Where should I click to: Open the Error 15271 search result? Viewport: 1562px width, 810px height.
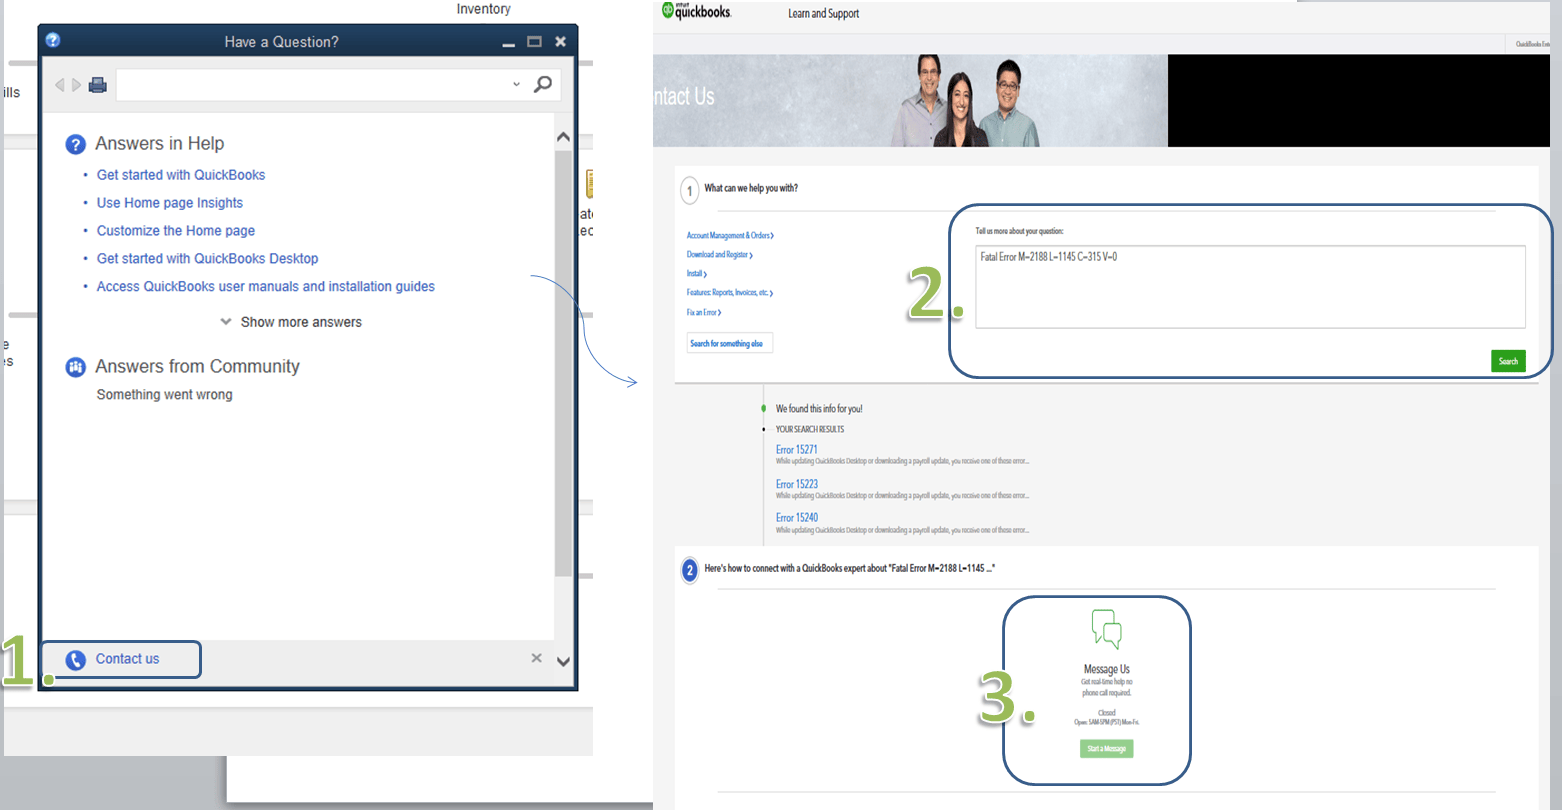(797, 450)
